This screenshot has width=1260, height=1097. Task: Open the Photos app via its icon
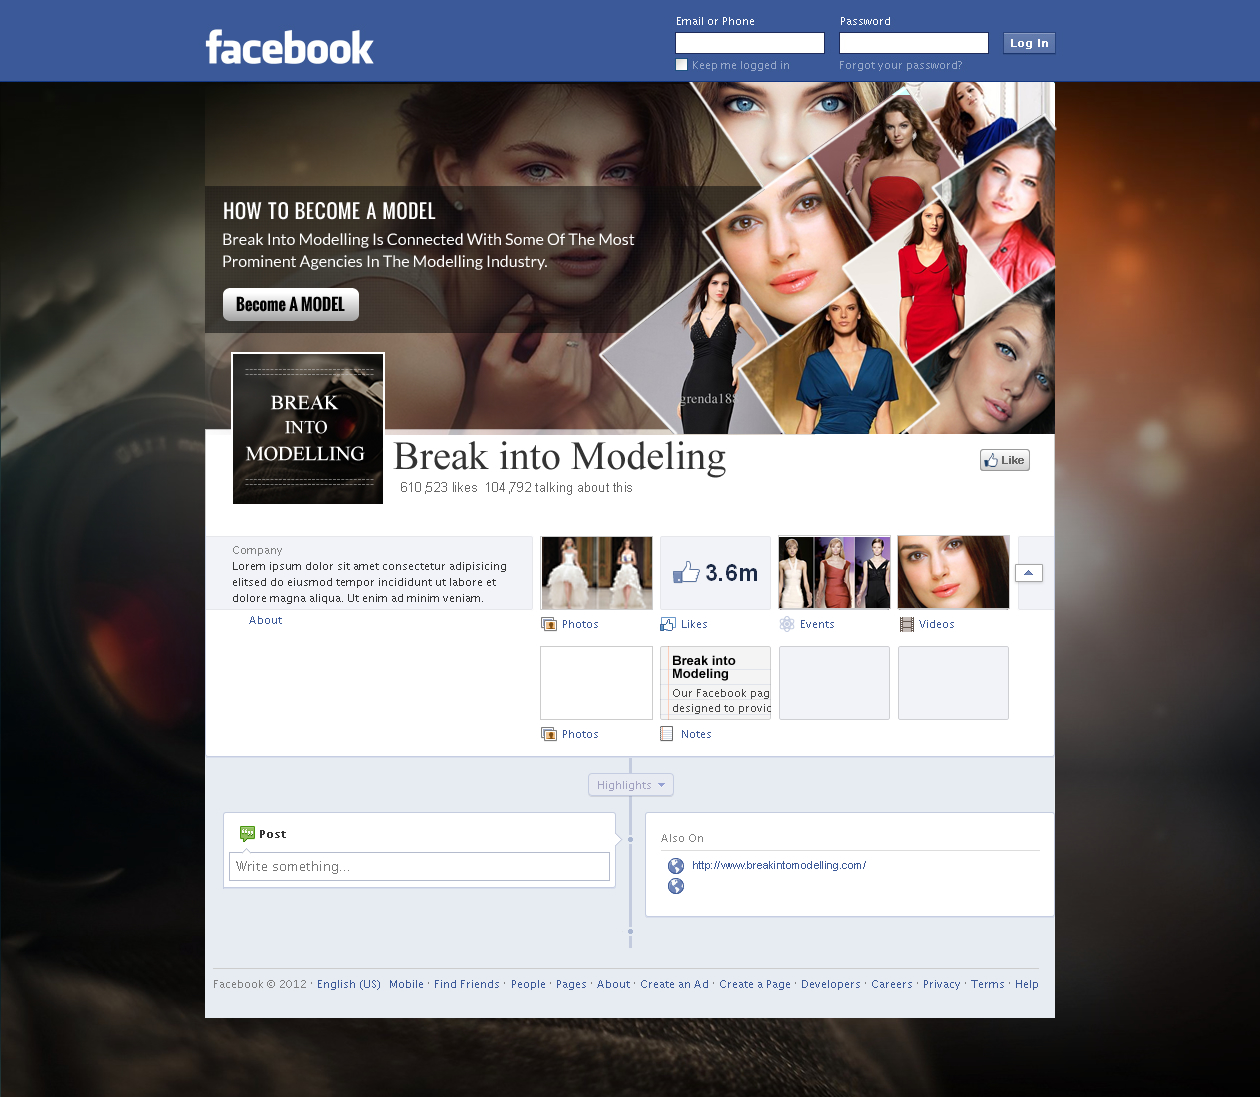(549, 623)
